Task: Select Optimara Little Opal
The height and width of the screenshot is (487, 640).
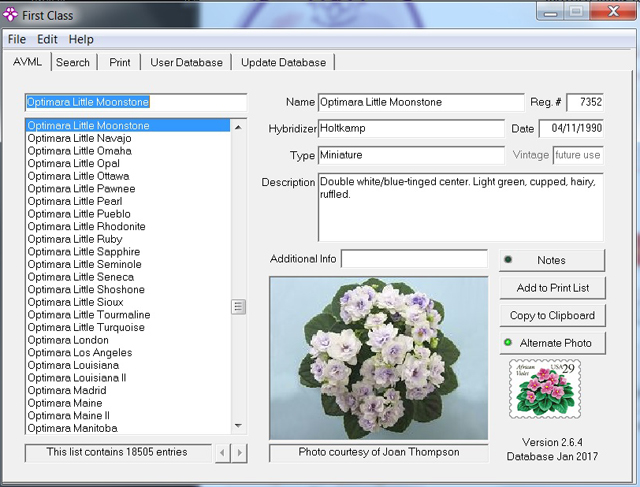Action: (128, 163)
